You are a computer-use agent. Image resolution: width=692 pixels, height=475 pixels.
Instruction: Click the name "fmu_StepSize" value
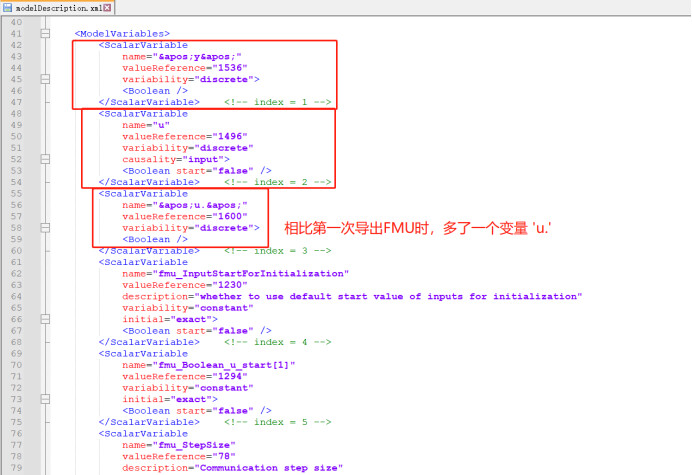coord(194,445)
